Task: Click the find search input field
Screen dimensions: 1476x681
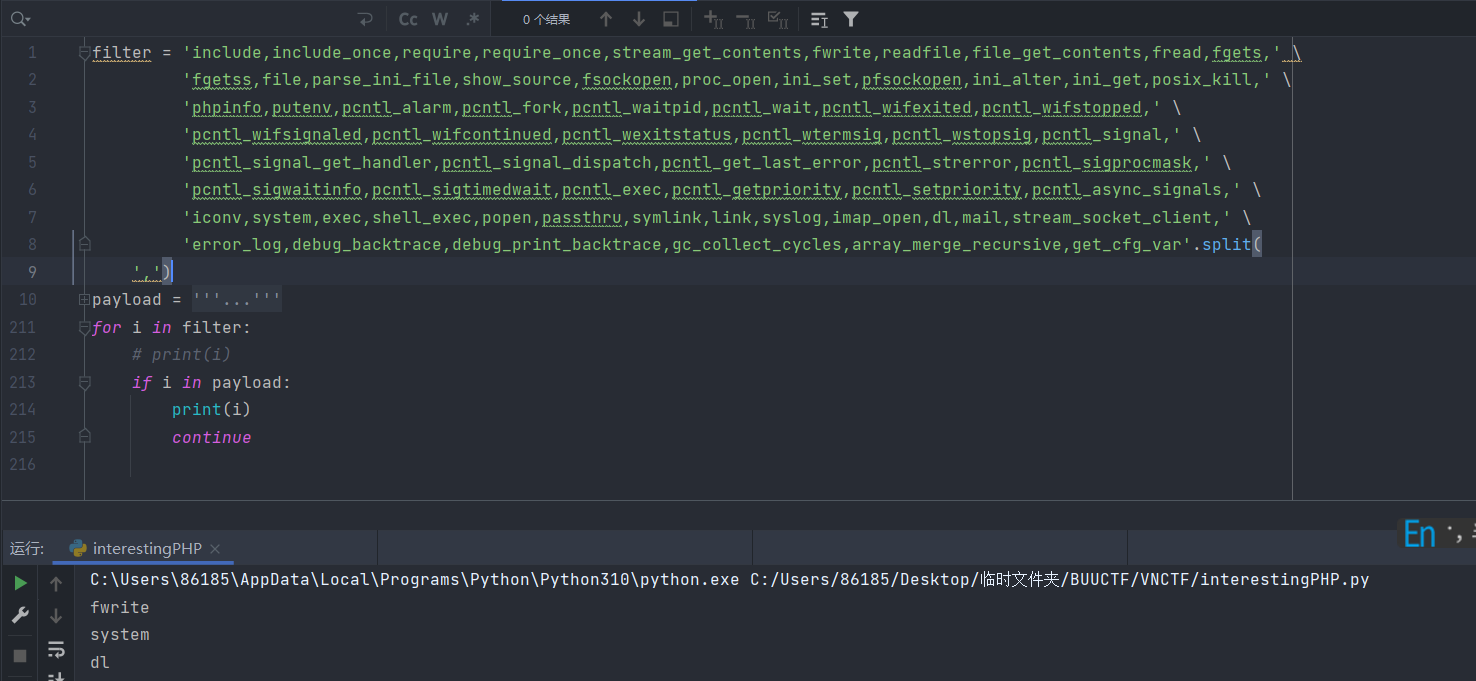Action: [x=190, y=19]
